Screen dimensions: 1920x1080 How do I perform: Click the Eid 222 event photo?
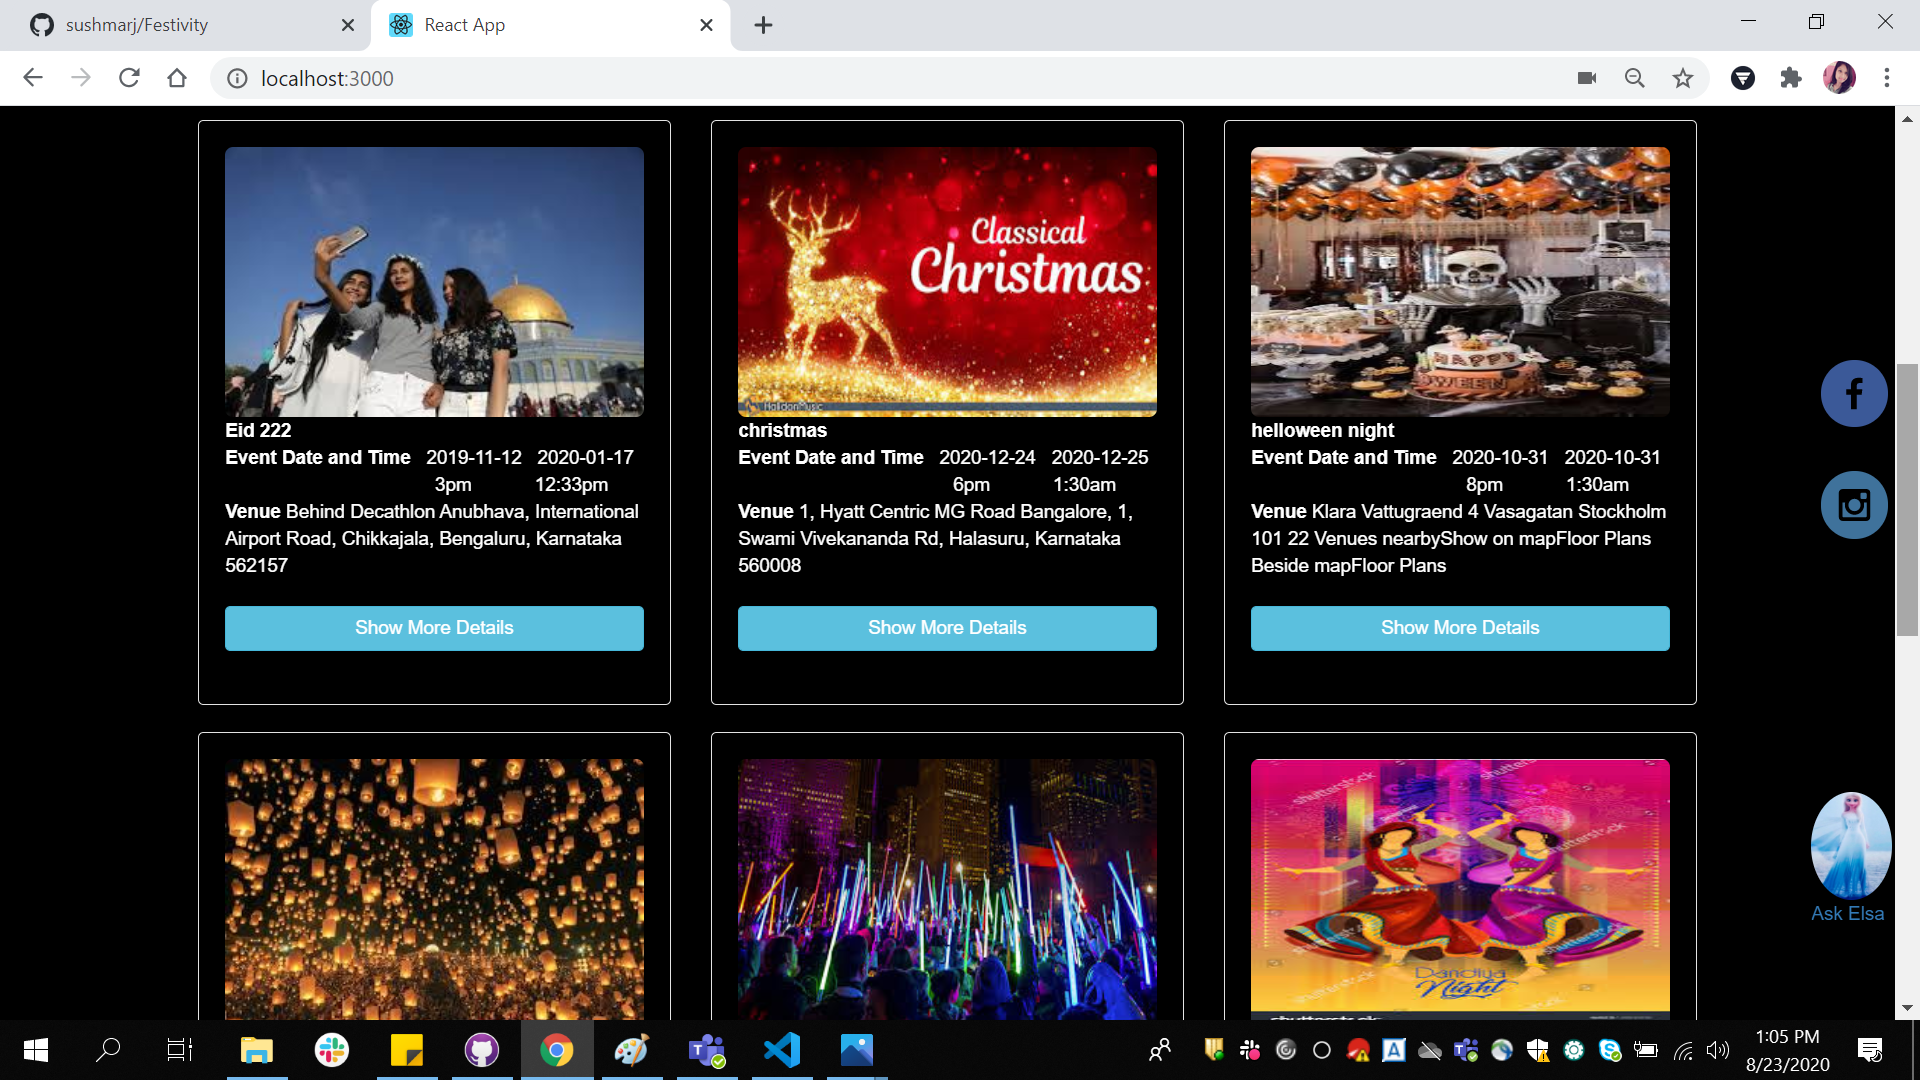pyautogui.click(x=434, y=282)
